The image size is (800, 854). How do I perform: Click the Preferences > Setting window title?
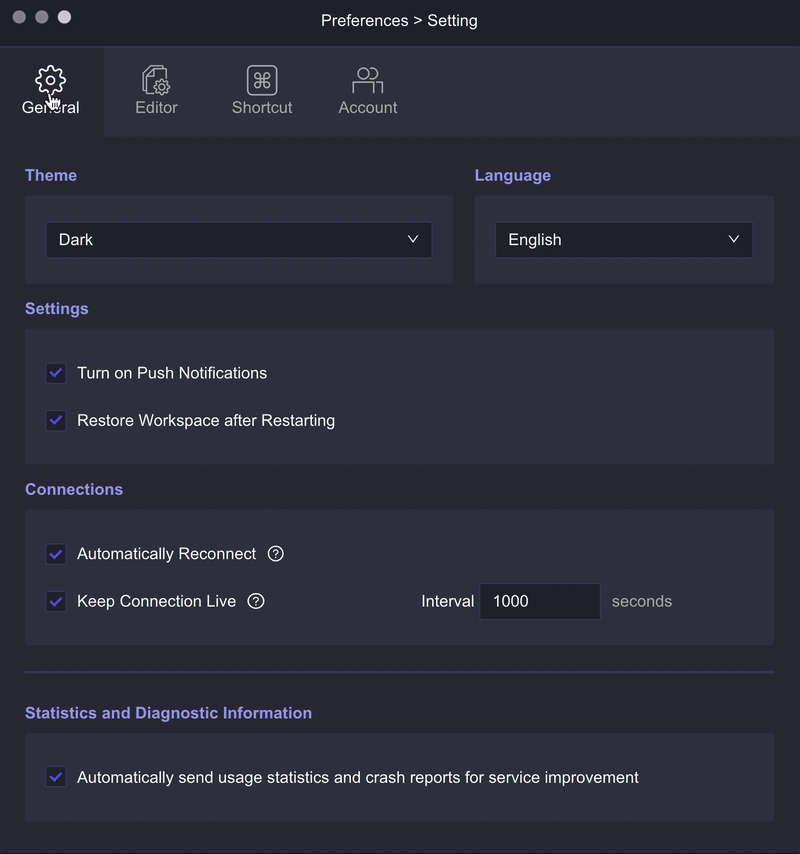click(x=399, y=21)
